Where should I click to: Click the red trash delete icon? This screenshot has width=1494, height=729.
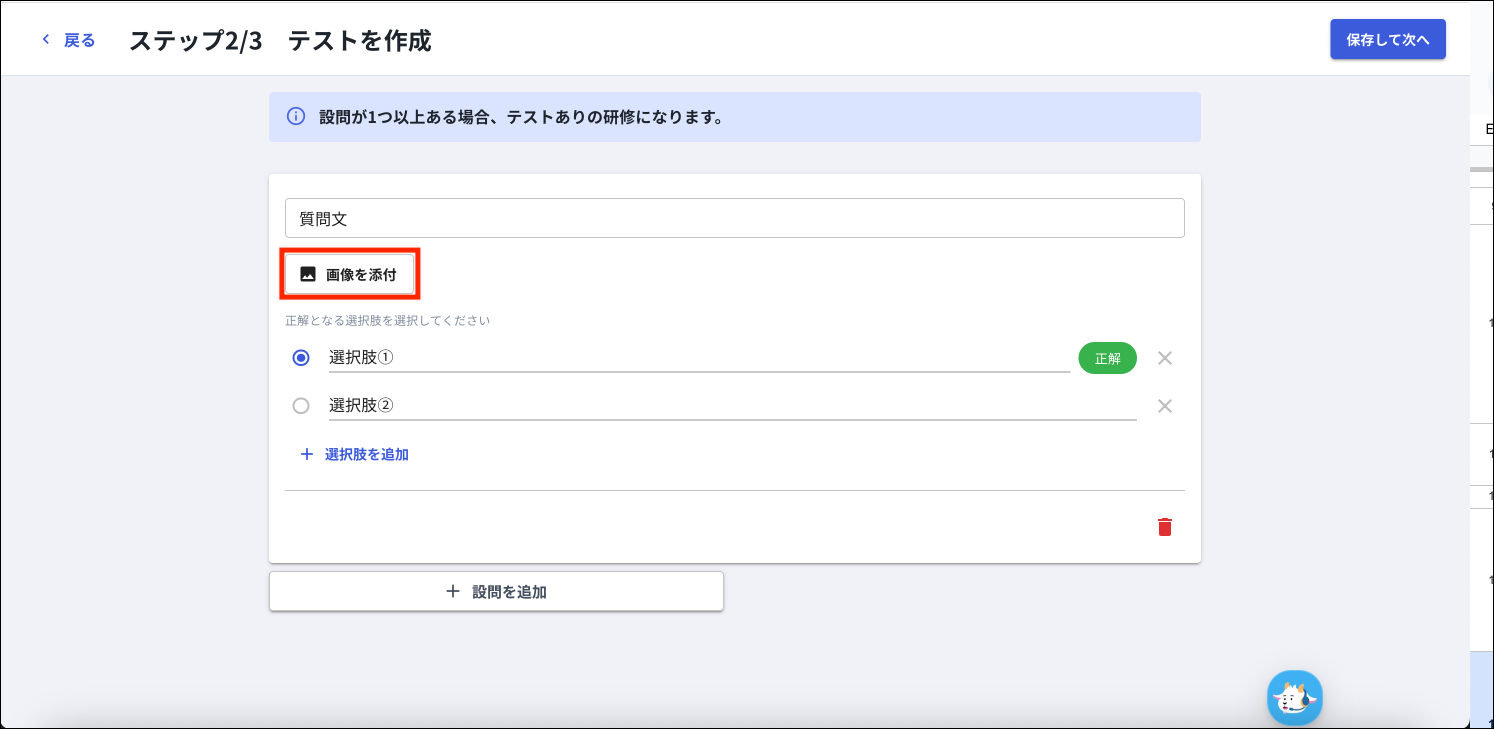(x=1164, y=527)
